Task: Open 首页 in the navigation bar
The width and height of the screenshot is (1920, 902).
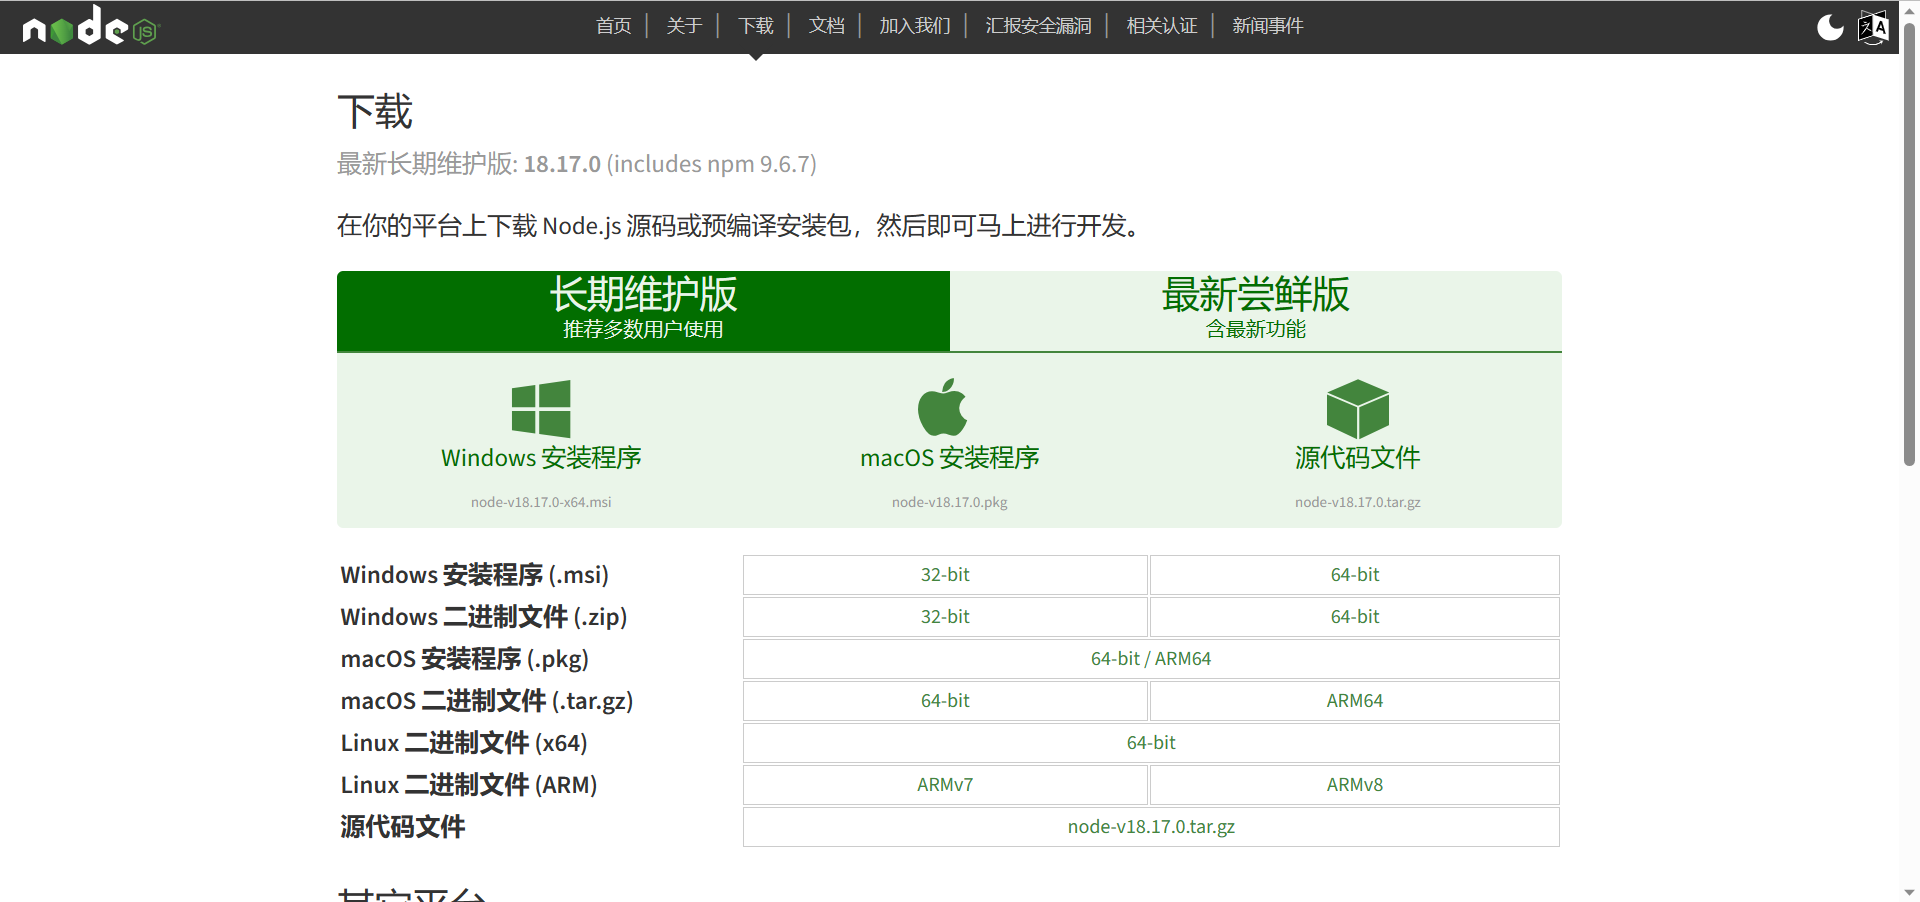Action: point(613,26)
